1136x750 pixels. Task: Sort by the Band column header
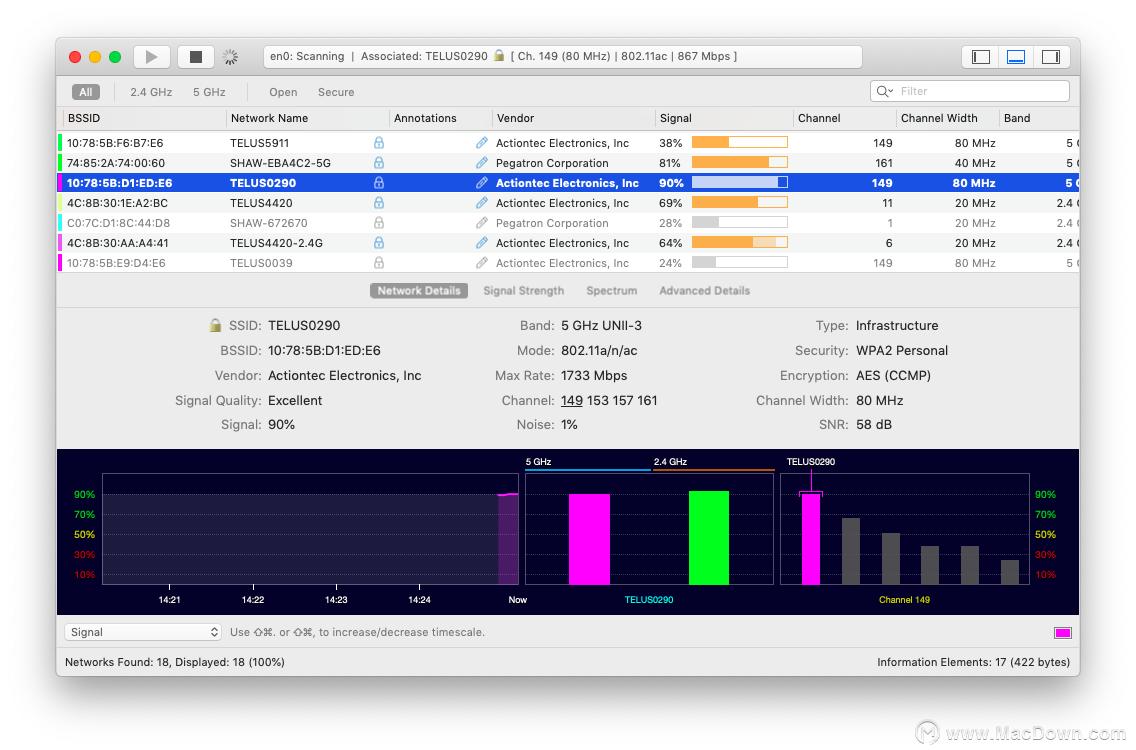point(1039,118)
